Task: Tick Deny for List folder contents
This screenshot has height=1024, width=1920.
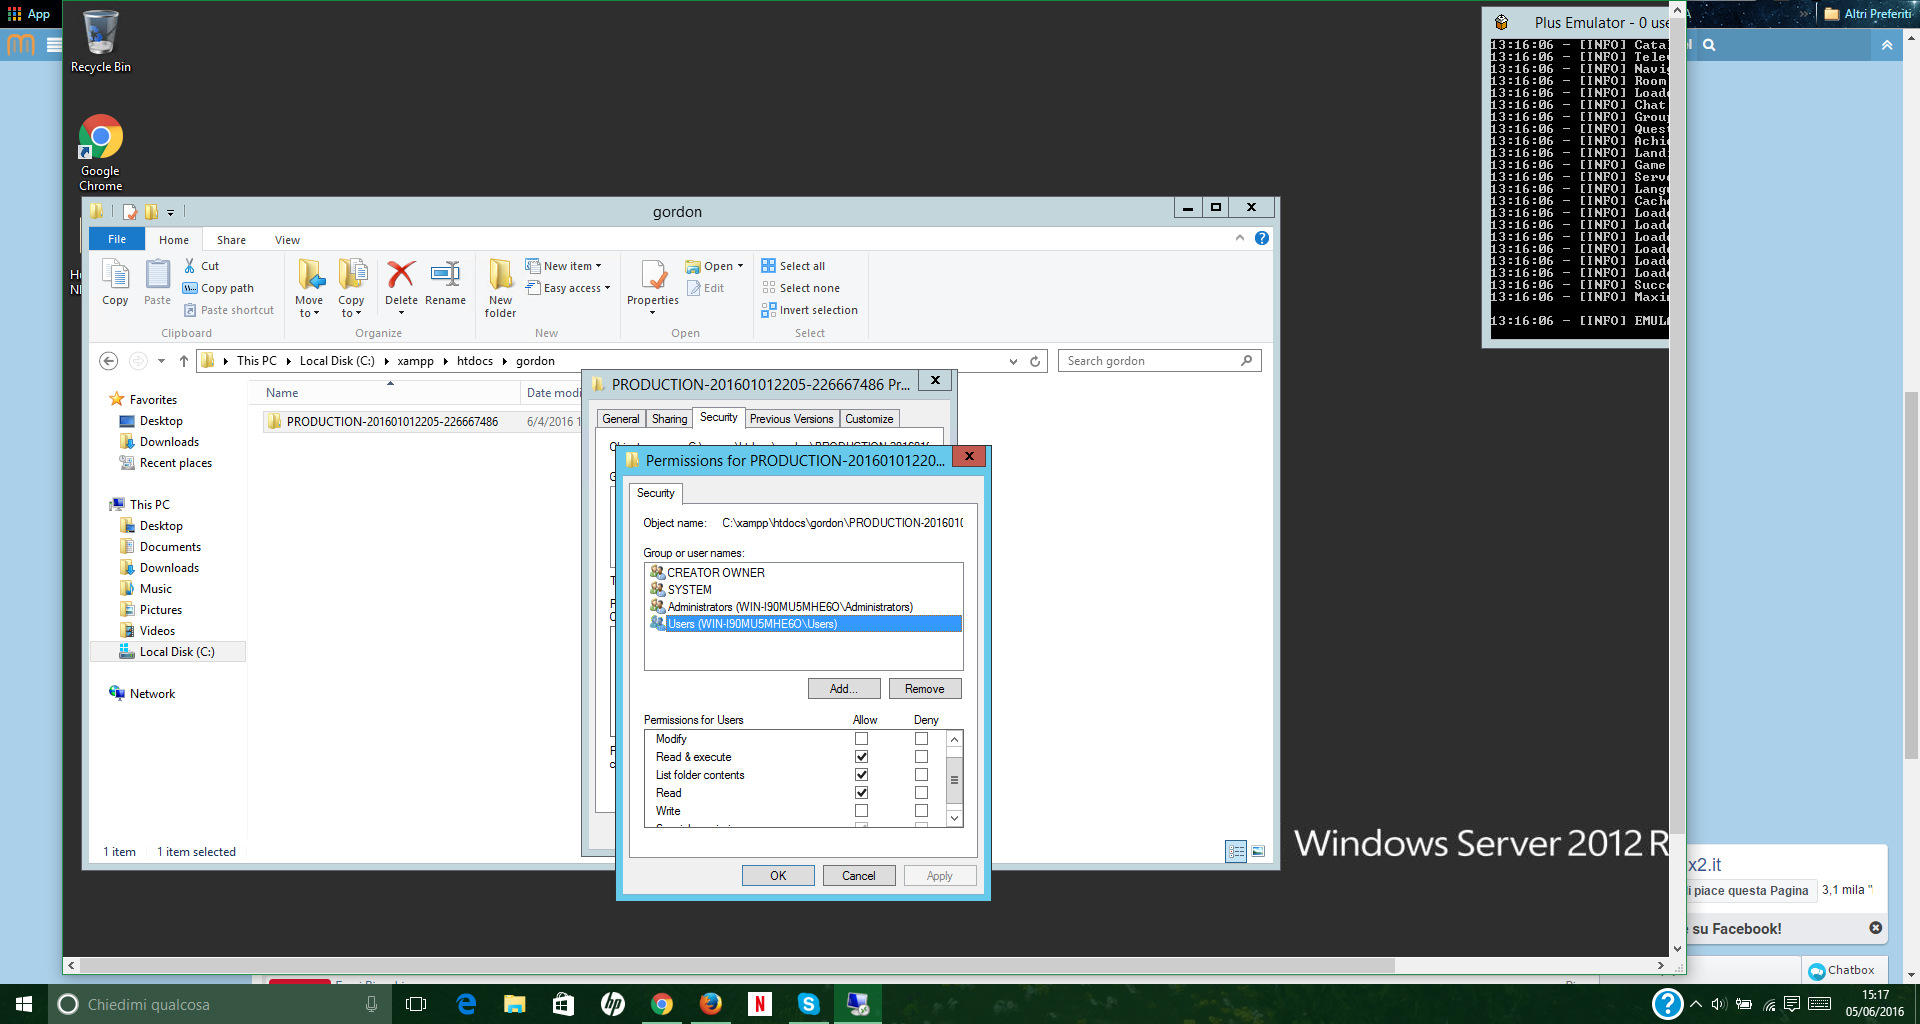Action: tap(921, 775)
